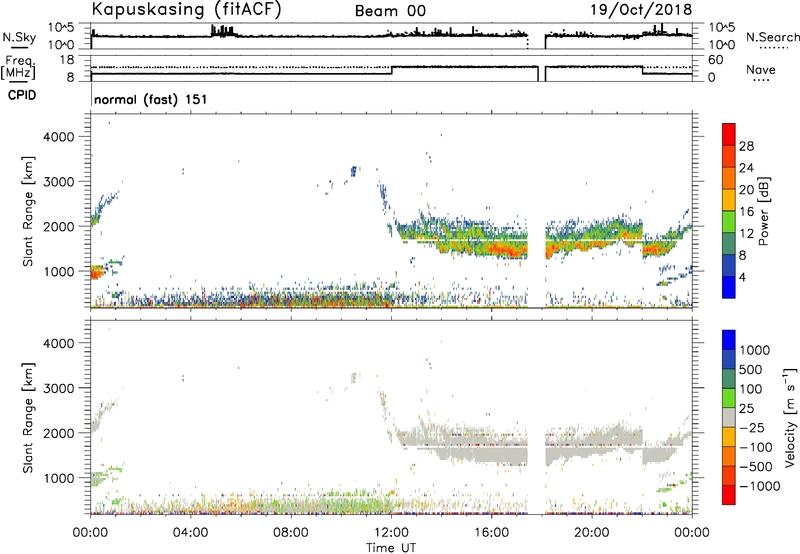Click the "4" label on Power colorbar
This screenshot has height=554, width=800.
click(x=743, y=277)
